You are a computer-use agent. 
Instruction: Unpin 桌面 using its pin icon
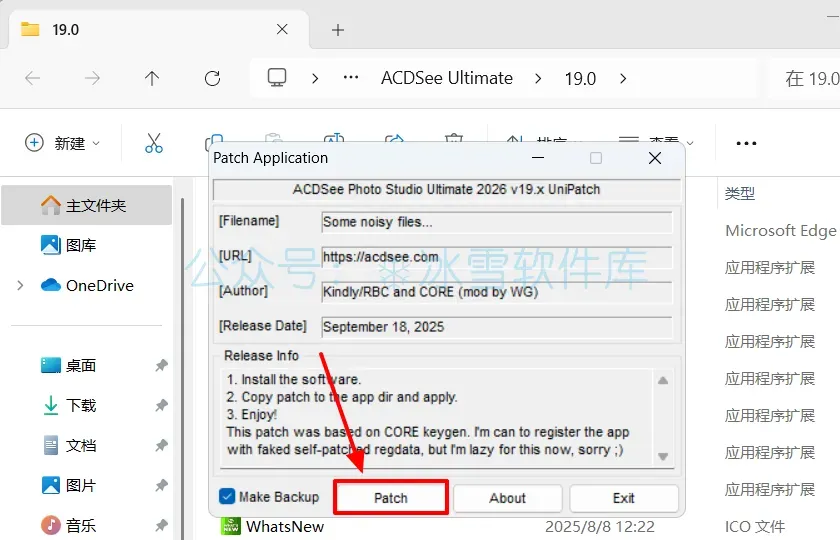pyautogui.click(x=161, y=365)
